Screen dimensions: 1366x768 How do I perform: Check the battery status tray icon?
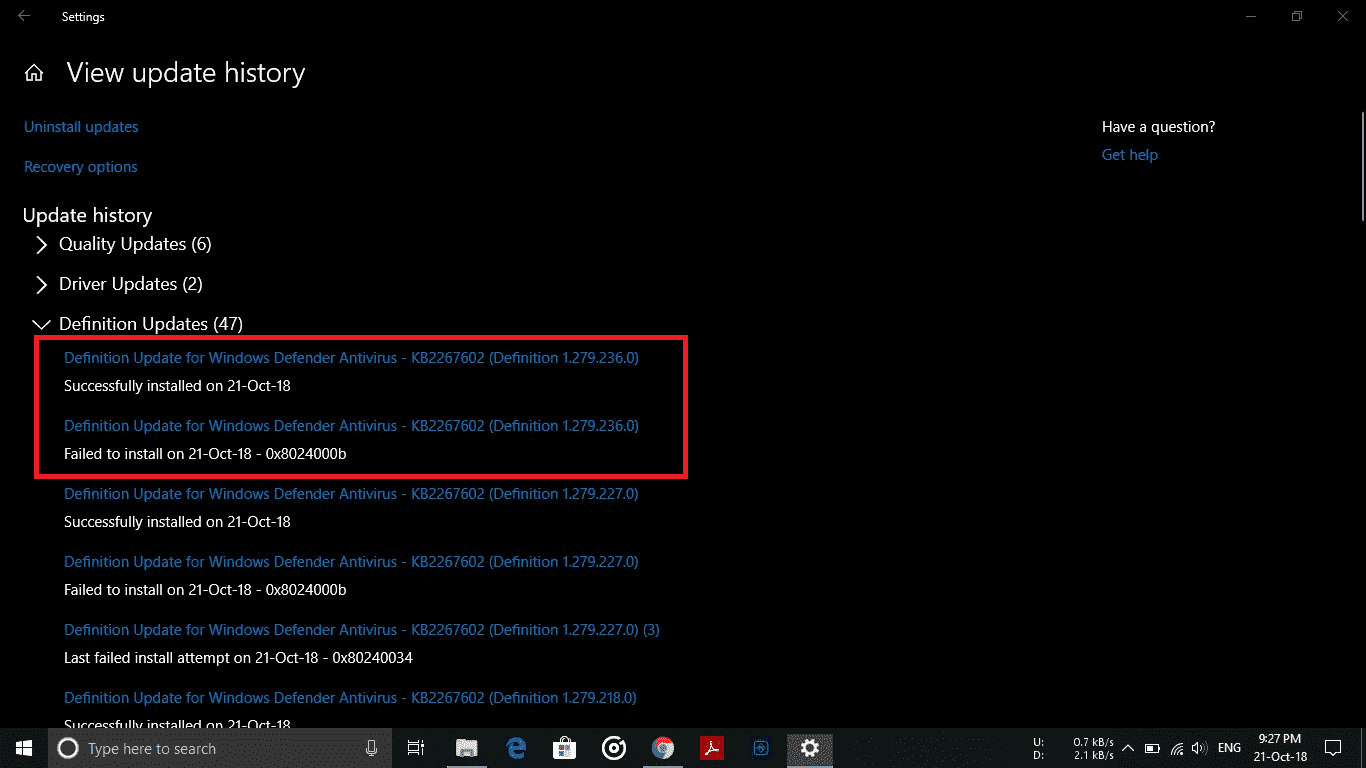pyautogui.click(x=1152, y=748)
